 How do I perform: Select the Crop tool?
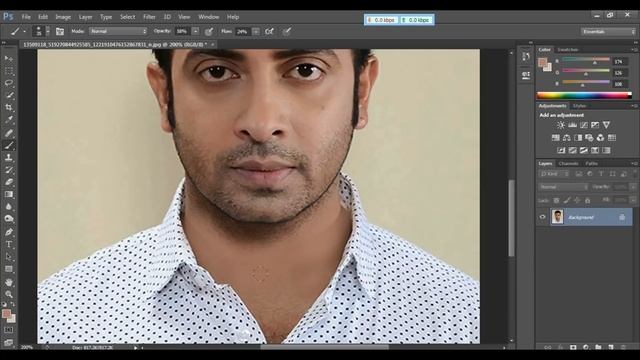click(x=9, y=108)
